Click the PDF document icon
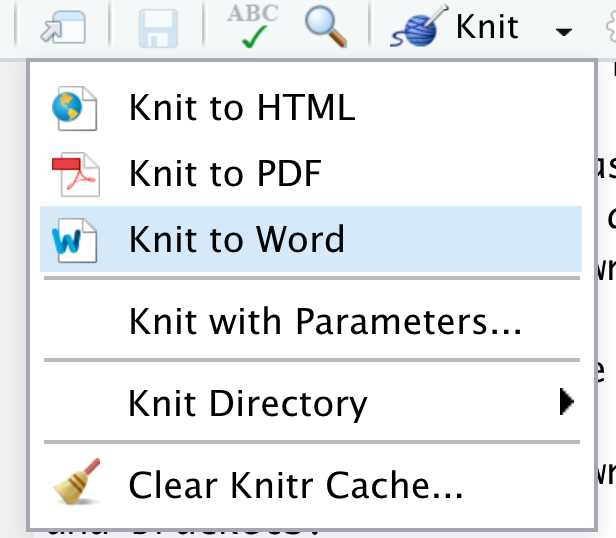This screenshot has width=616, height=538. 76,174
